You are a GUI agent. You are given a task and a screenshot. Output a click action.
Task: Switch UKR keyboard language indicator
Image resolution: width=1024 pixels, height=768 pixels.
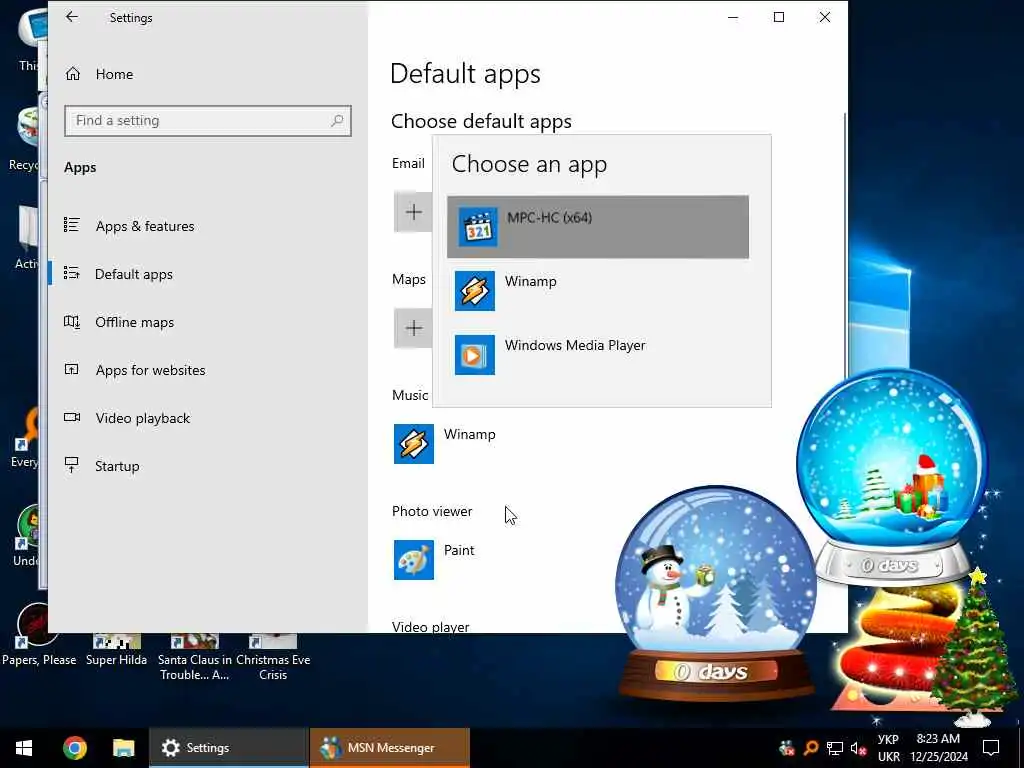(x=889, y=748)
